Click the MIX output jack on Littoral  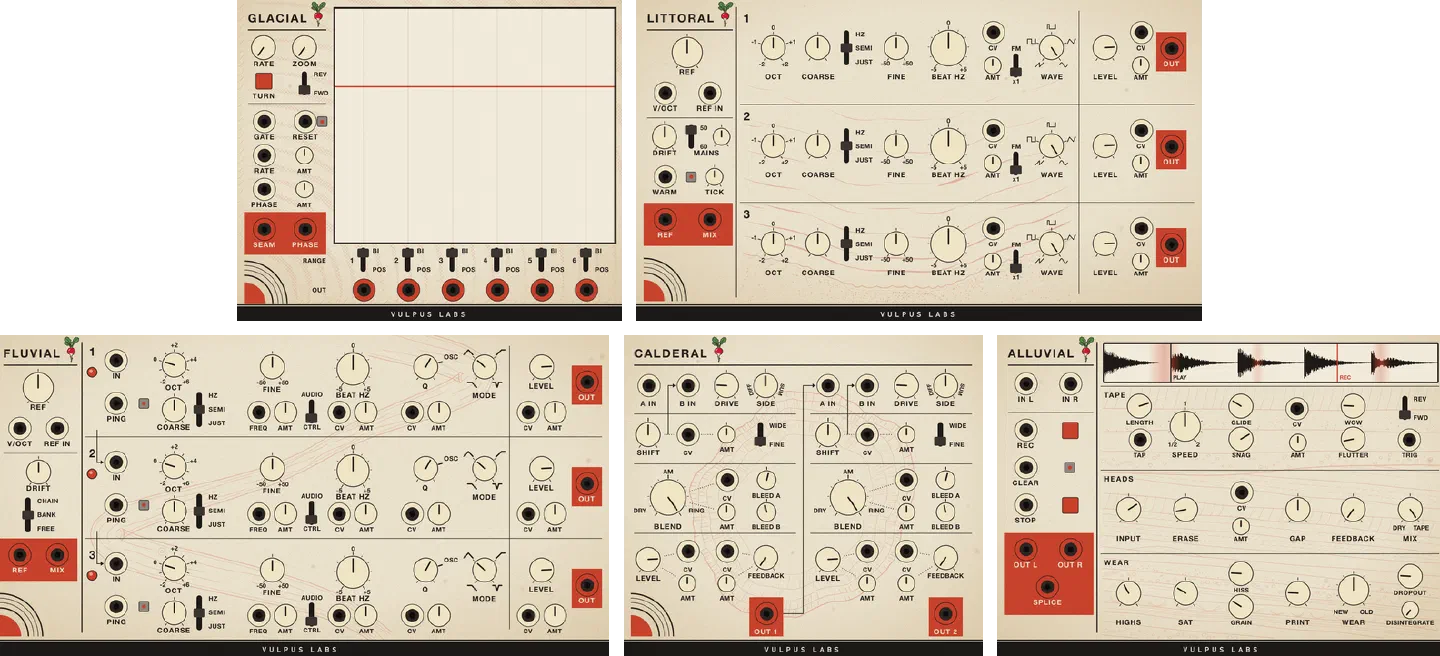click(711, 219)
